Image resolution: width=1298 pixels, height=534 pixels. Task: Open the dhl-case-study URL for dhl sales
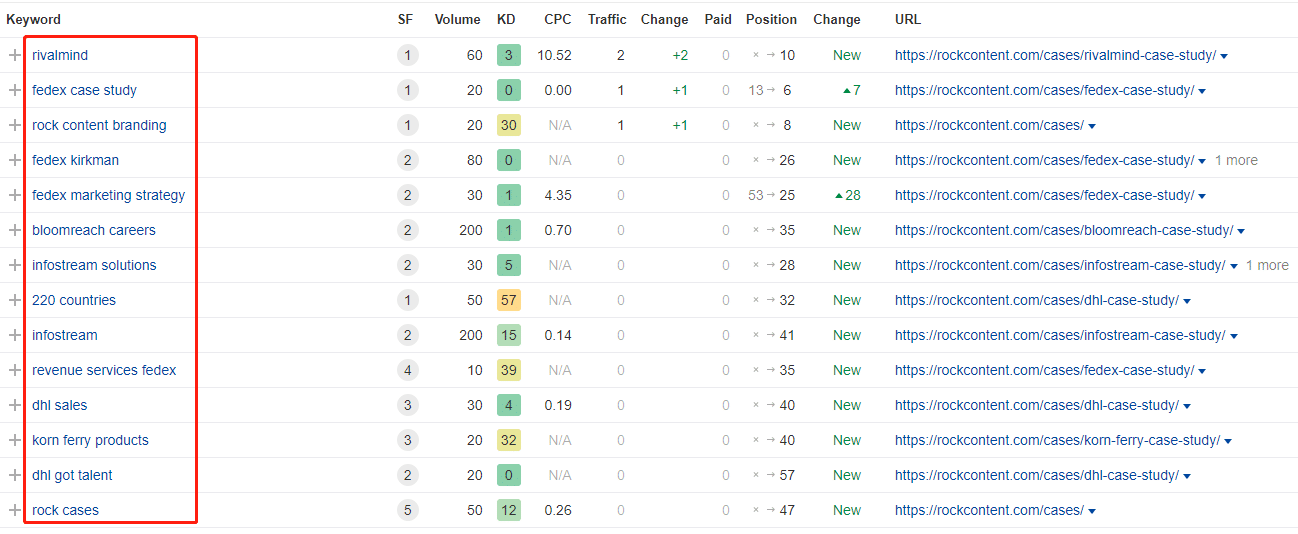1036,406
